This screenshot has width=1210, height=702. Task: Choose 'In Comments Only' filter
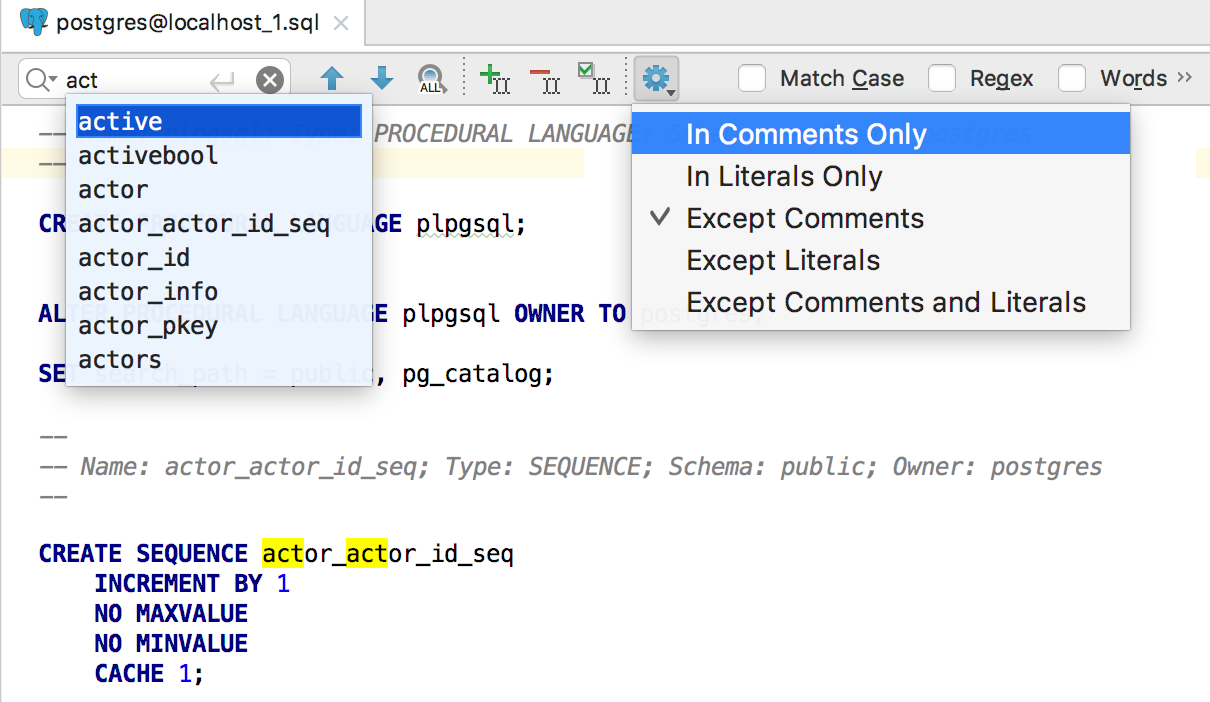881,134
